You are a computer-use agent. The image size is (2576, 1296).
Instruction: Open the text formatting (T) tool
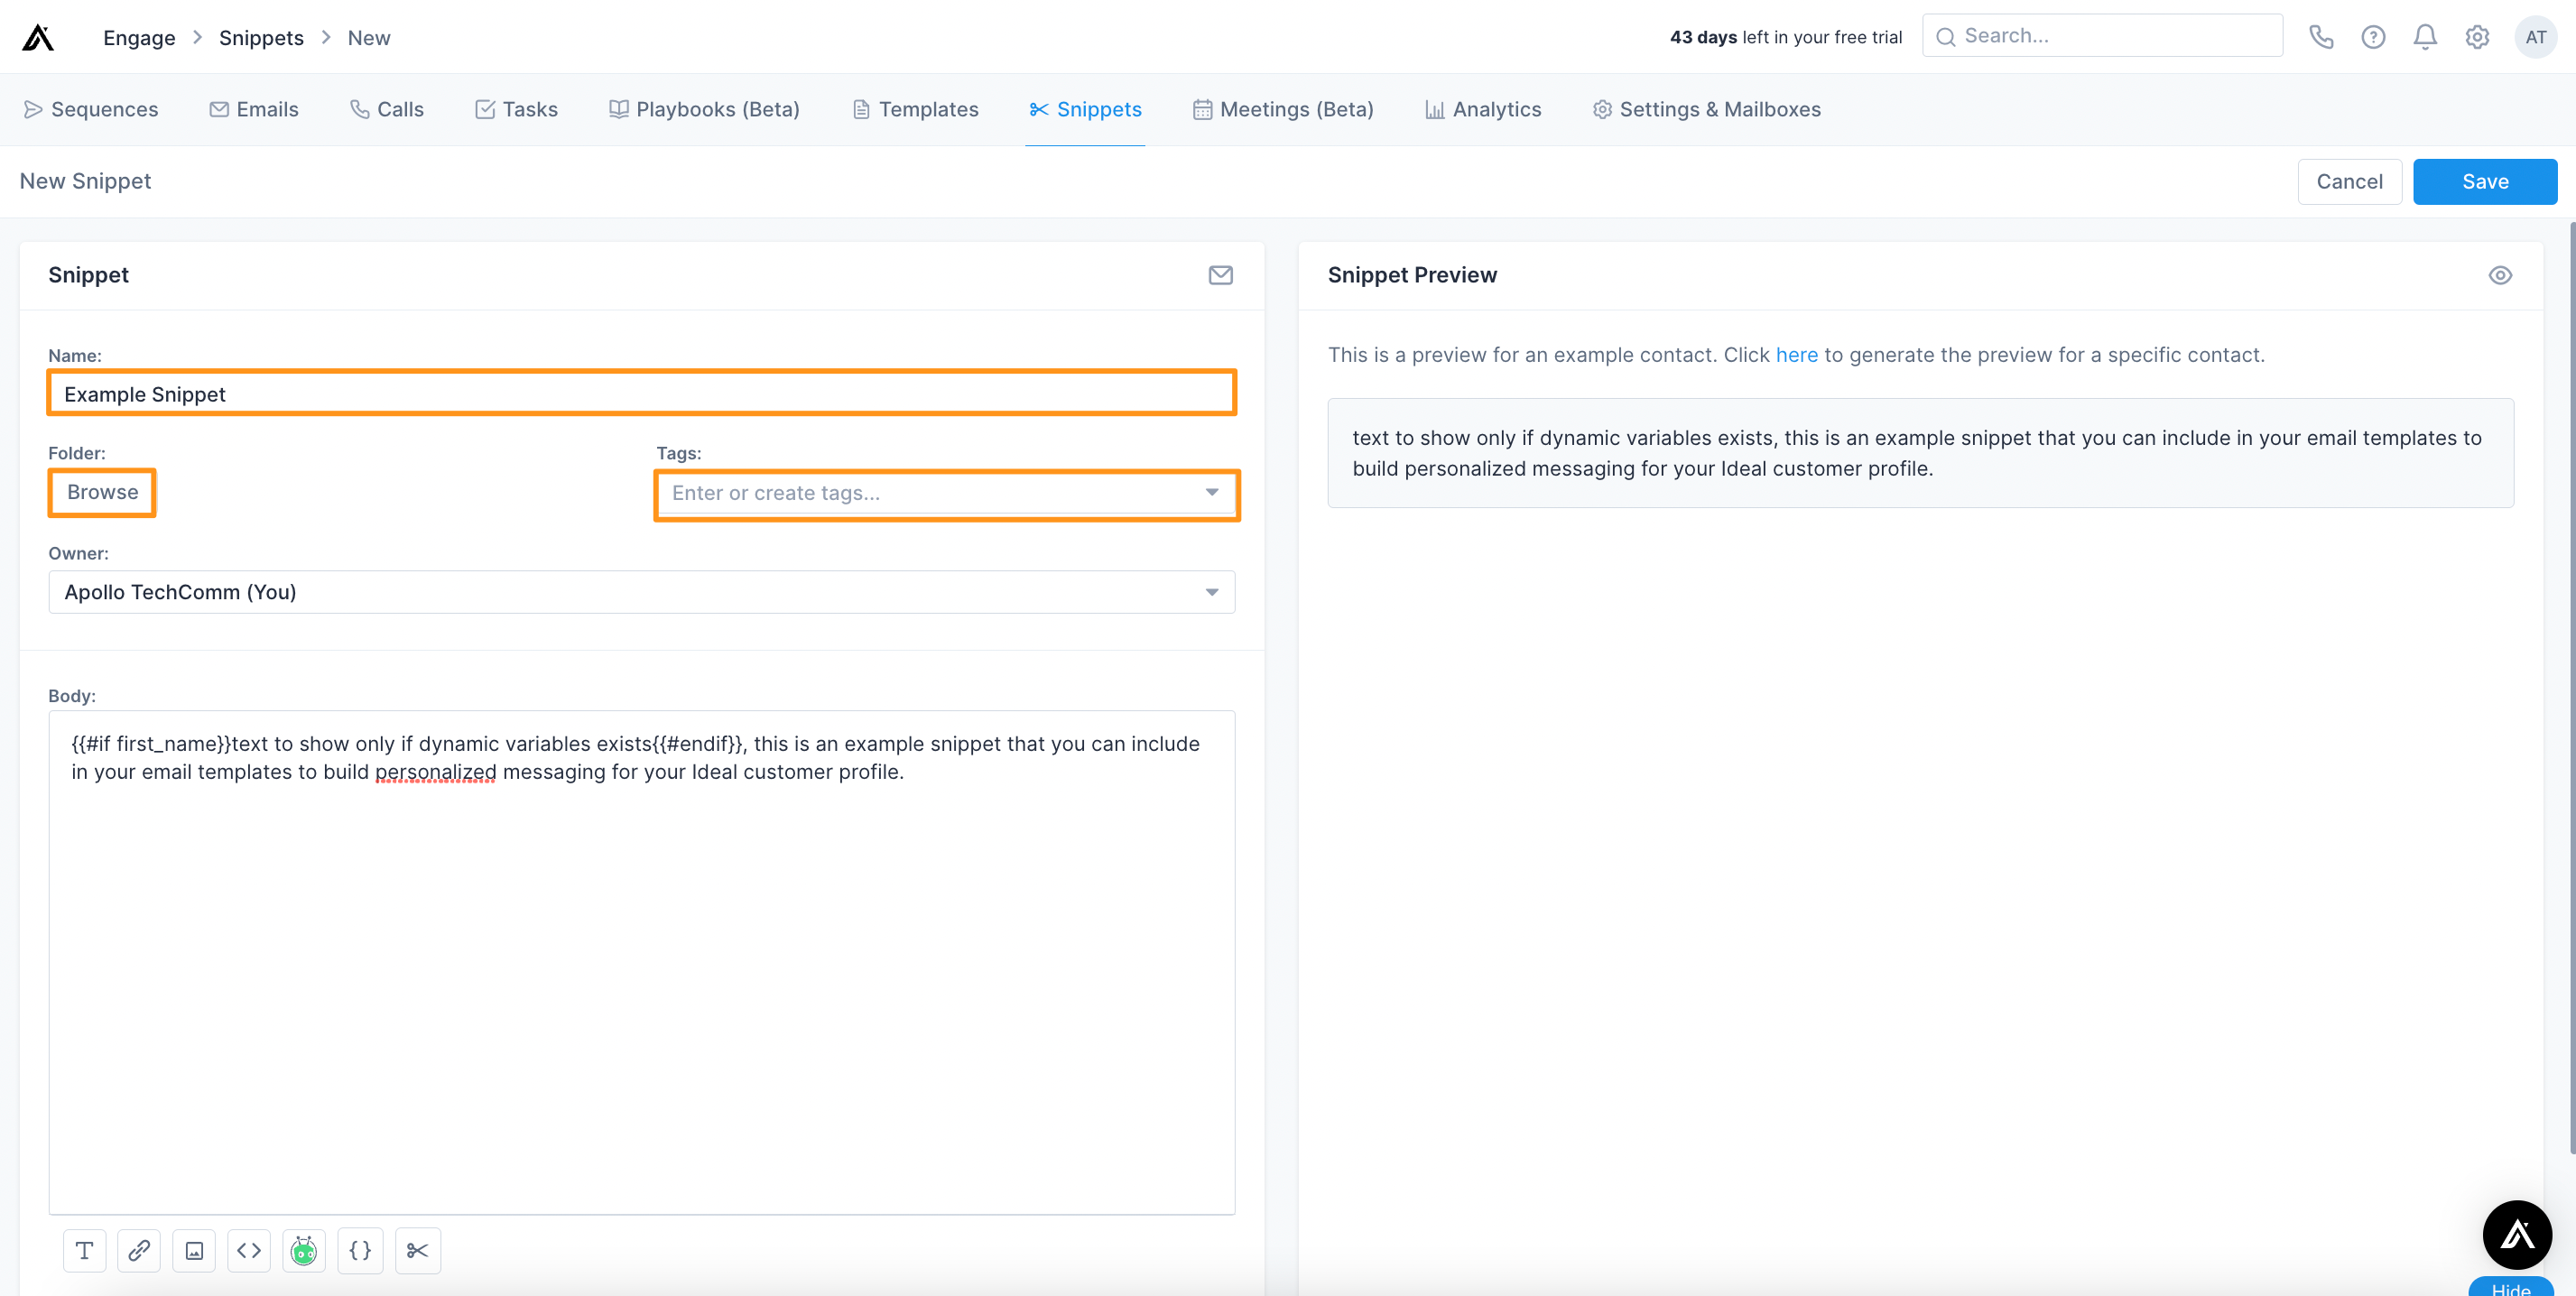(84, 1250)
